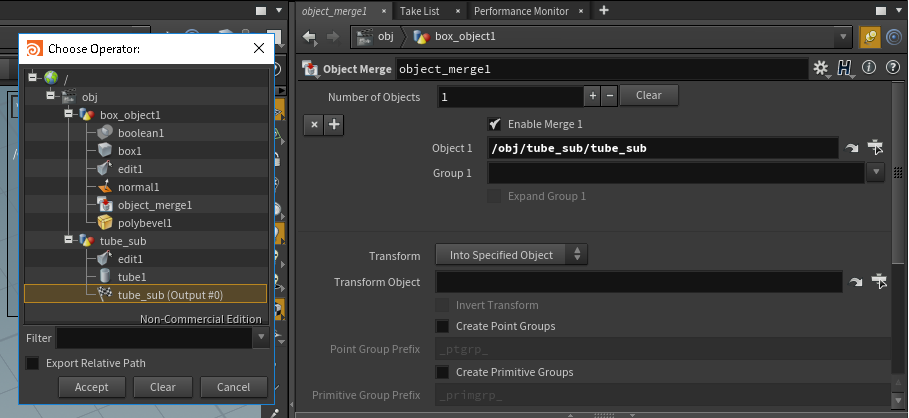Image resolution: width=909 pixels, height=418 pixels.
Task: Collapse the tube_sub tree node
Action: tap(68, 239)
